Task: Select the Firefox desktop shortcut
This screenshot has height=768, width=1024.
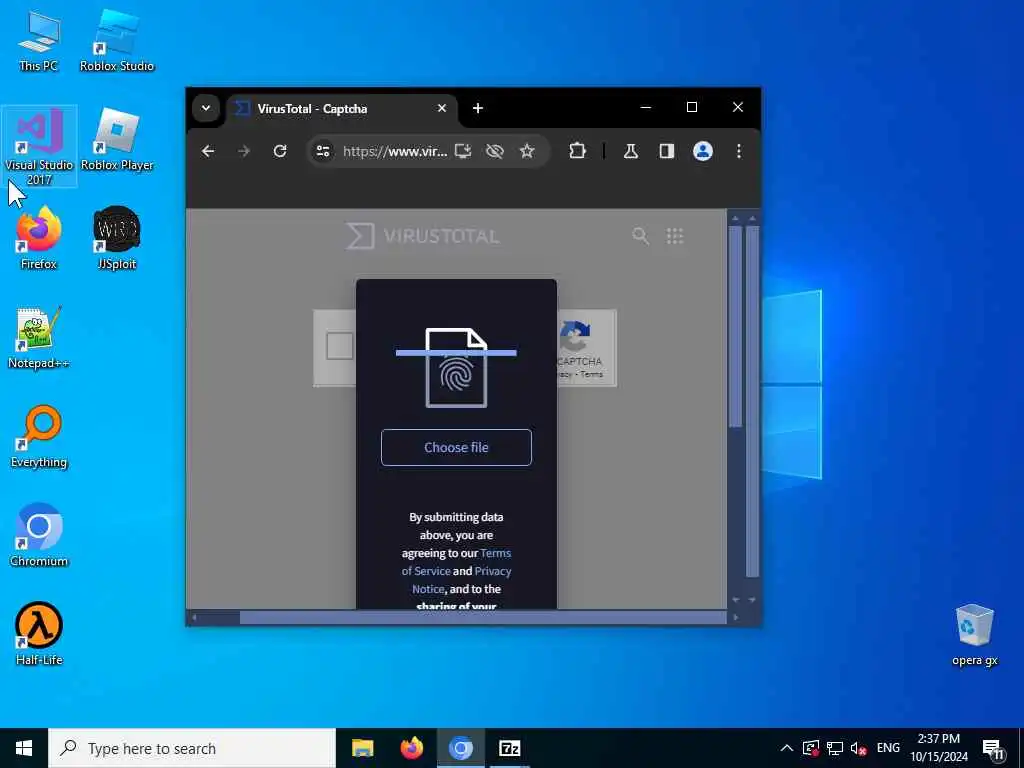Action: [39, 238]
